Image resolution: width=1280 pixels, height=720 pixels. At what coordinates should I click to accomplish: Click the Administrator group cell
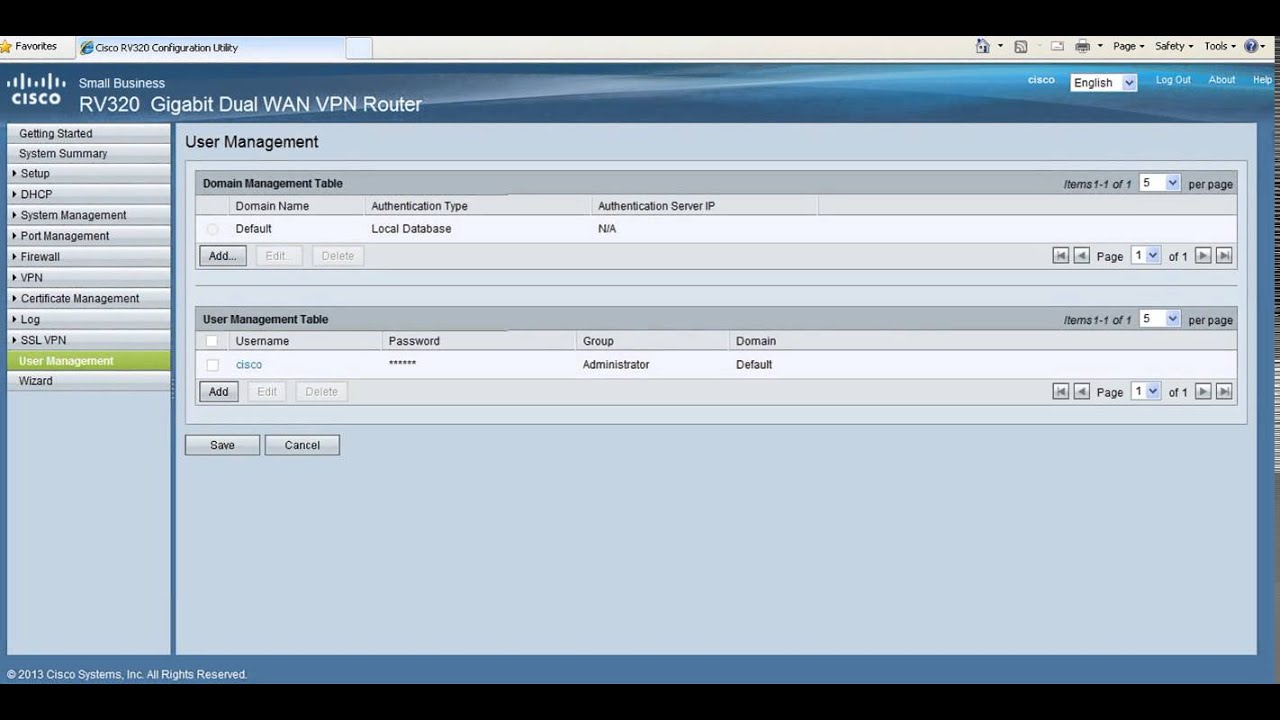616,365
